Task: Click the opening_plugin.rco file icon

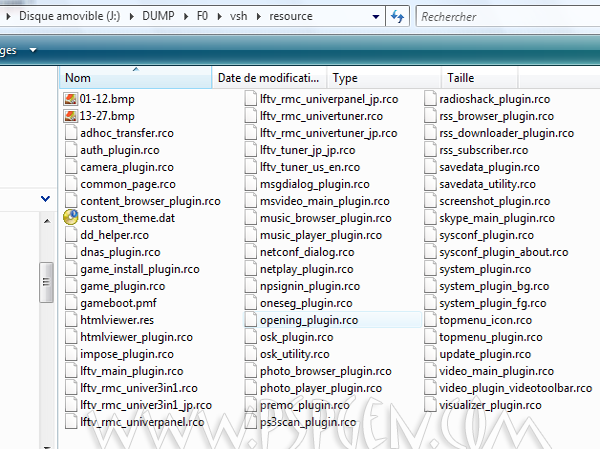Action: pyautogui.click(x=250, y=320)
